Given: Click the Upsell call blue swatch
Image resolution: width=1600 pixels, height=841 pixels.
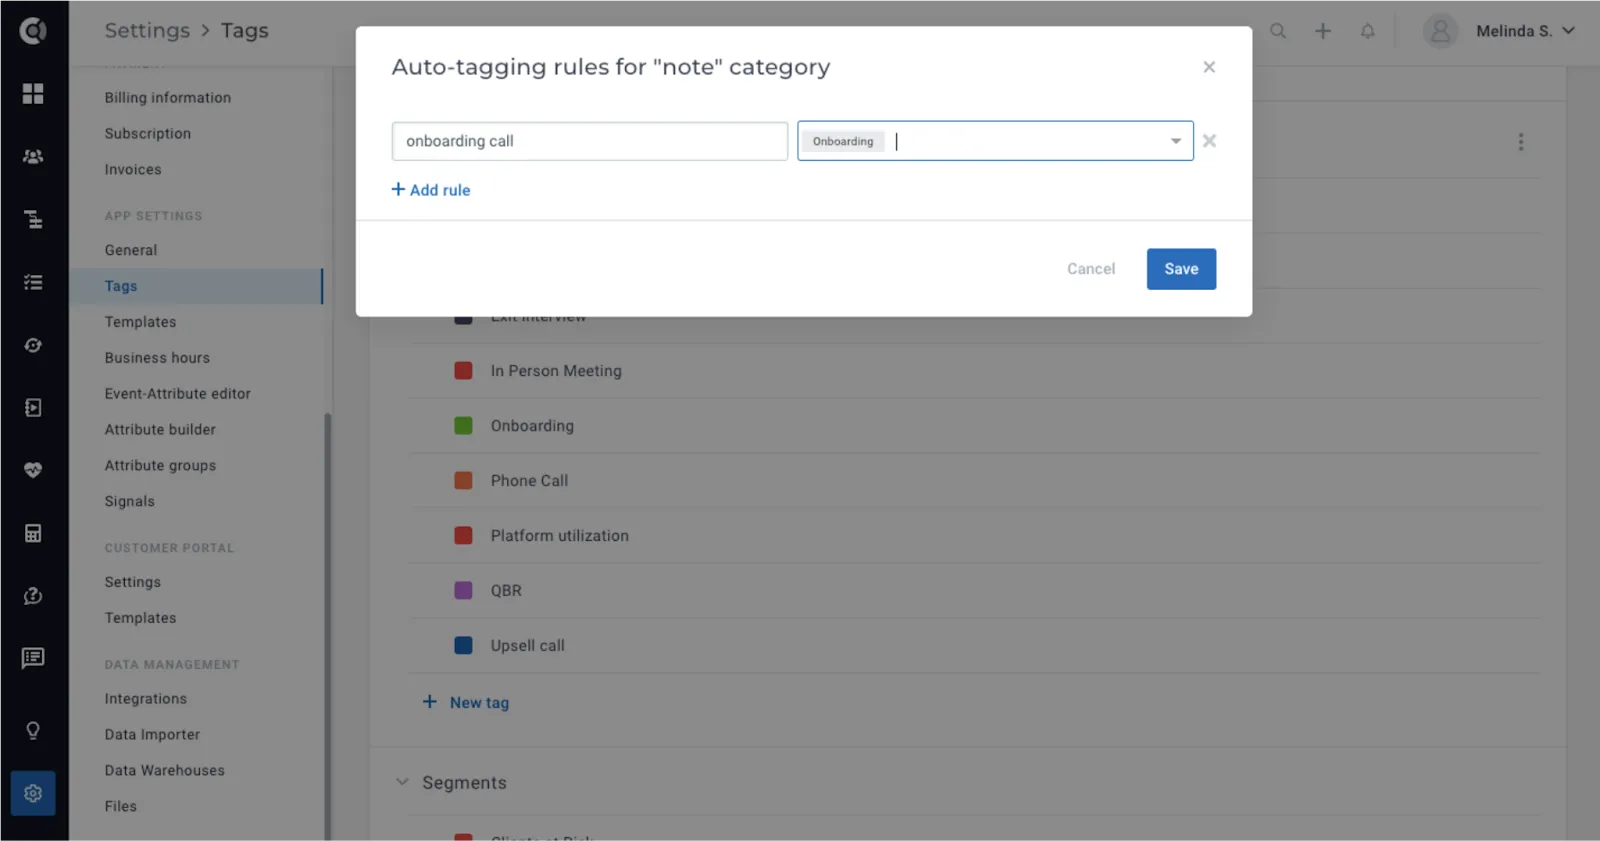Looking at the screenshot, I should pos(463,645).
